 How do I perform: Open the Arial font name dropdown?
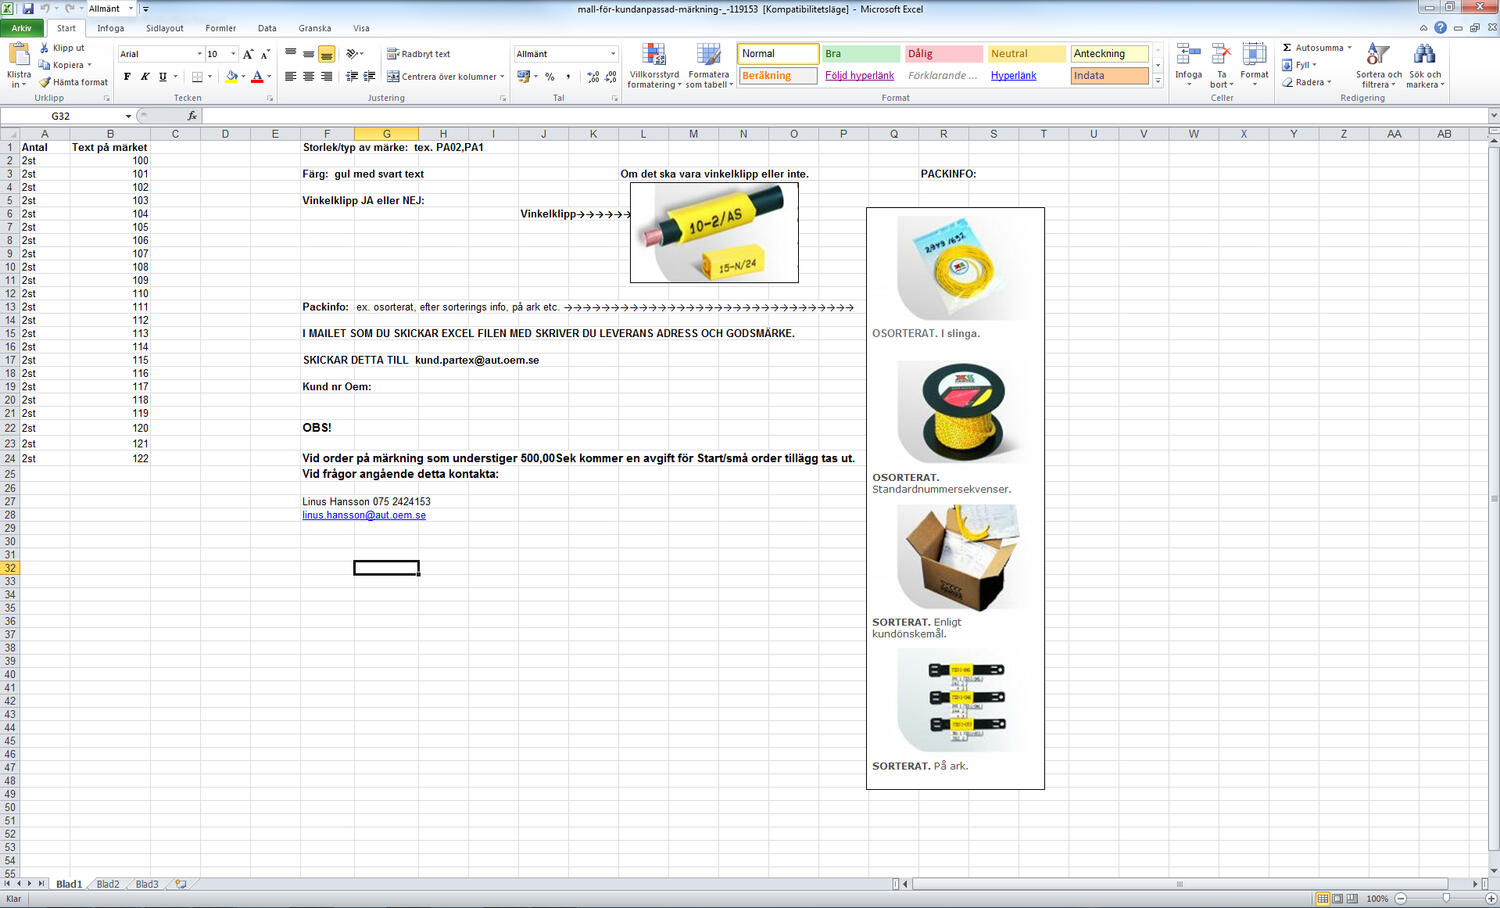tap(199, 54)
